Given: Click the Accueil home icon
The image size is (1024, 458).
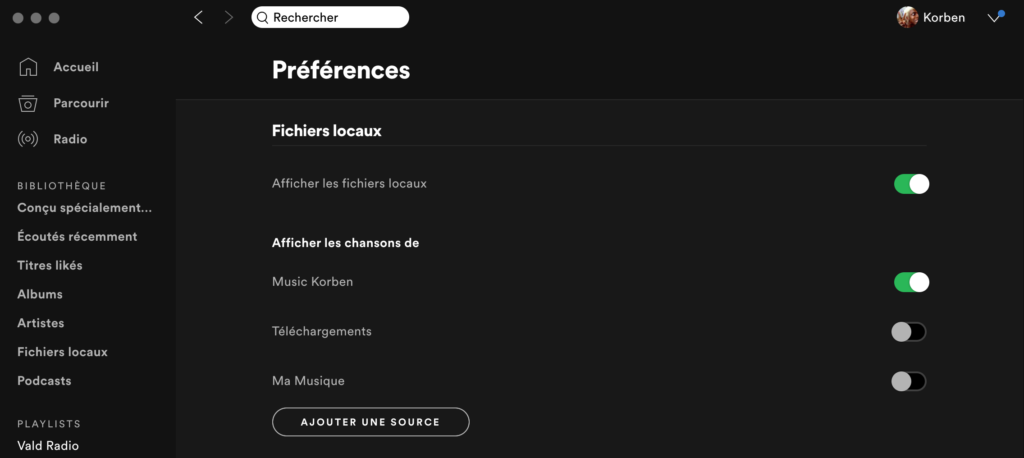Looking at the screenshot, I should coord(28,67).
